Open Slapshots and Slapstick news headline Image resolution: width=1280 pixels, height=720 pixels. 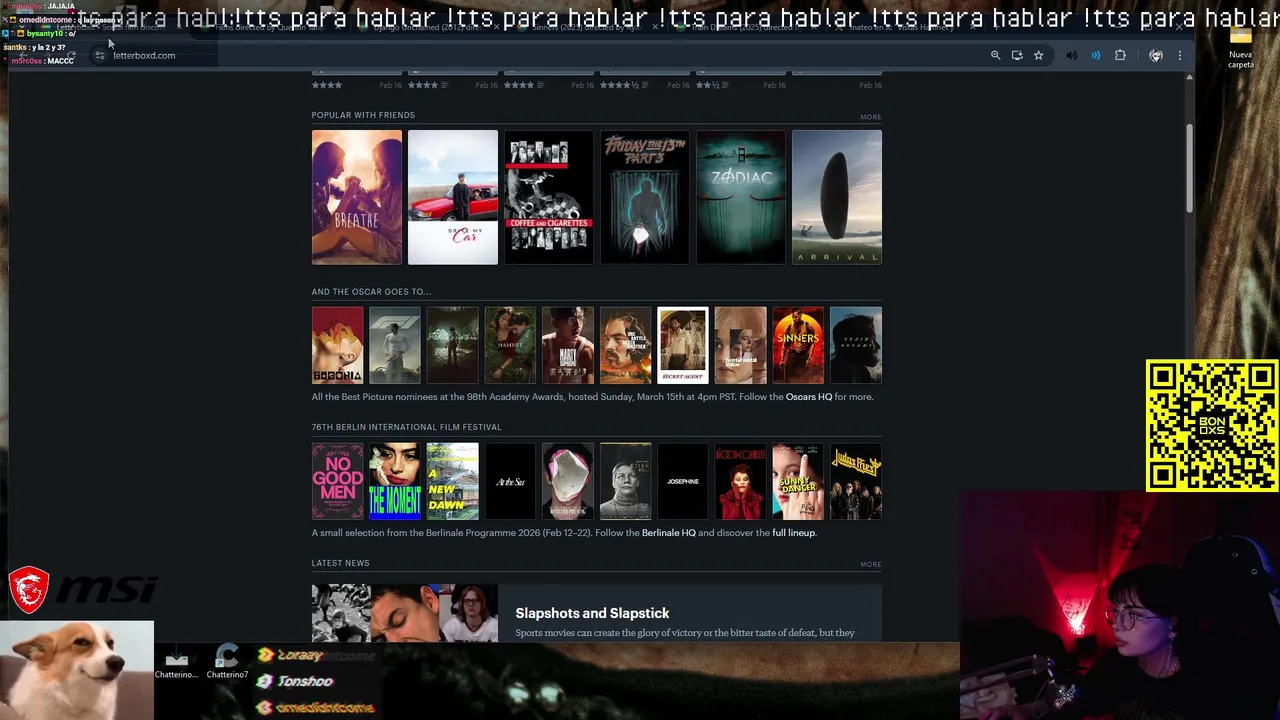[x=592, y=613]
